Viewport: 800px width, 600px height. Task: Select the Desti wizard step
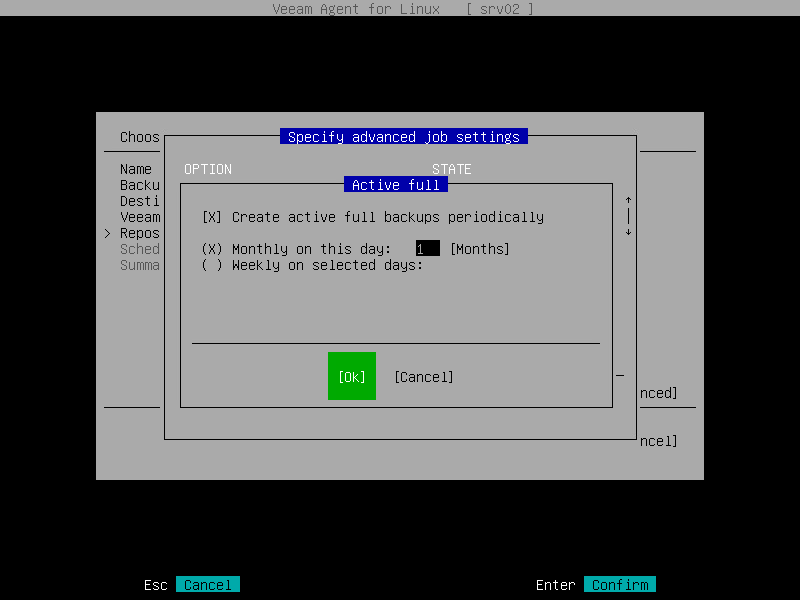tap(140, 201)
